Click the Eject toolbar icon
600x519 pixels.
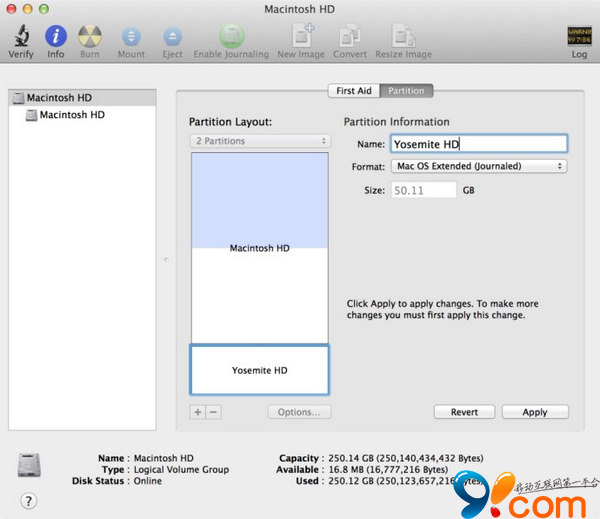(172, 36)
